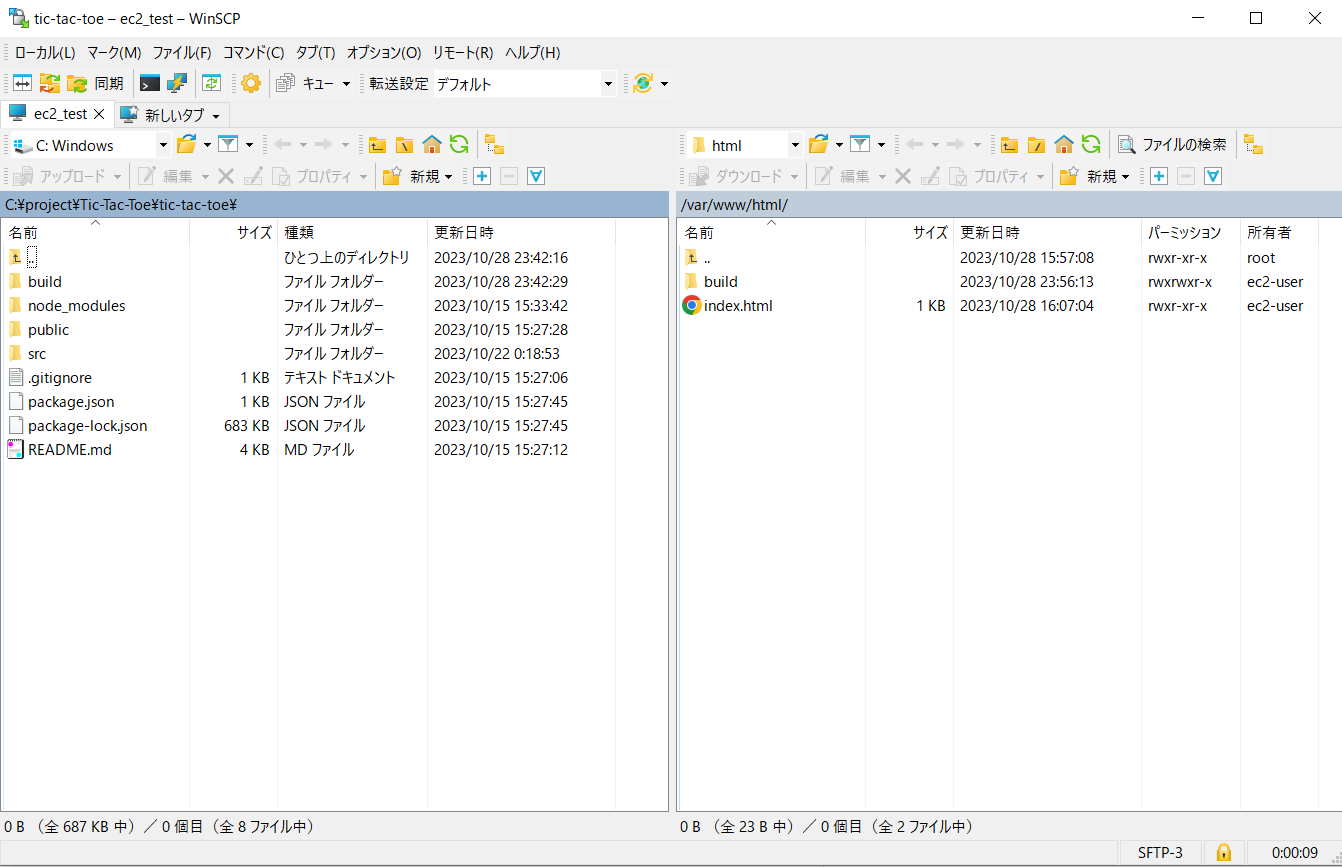Screen dimensions: 1342x867
Task: Close the ec2_test tab
Action: click(99, 115)
